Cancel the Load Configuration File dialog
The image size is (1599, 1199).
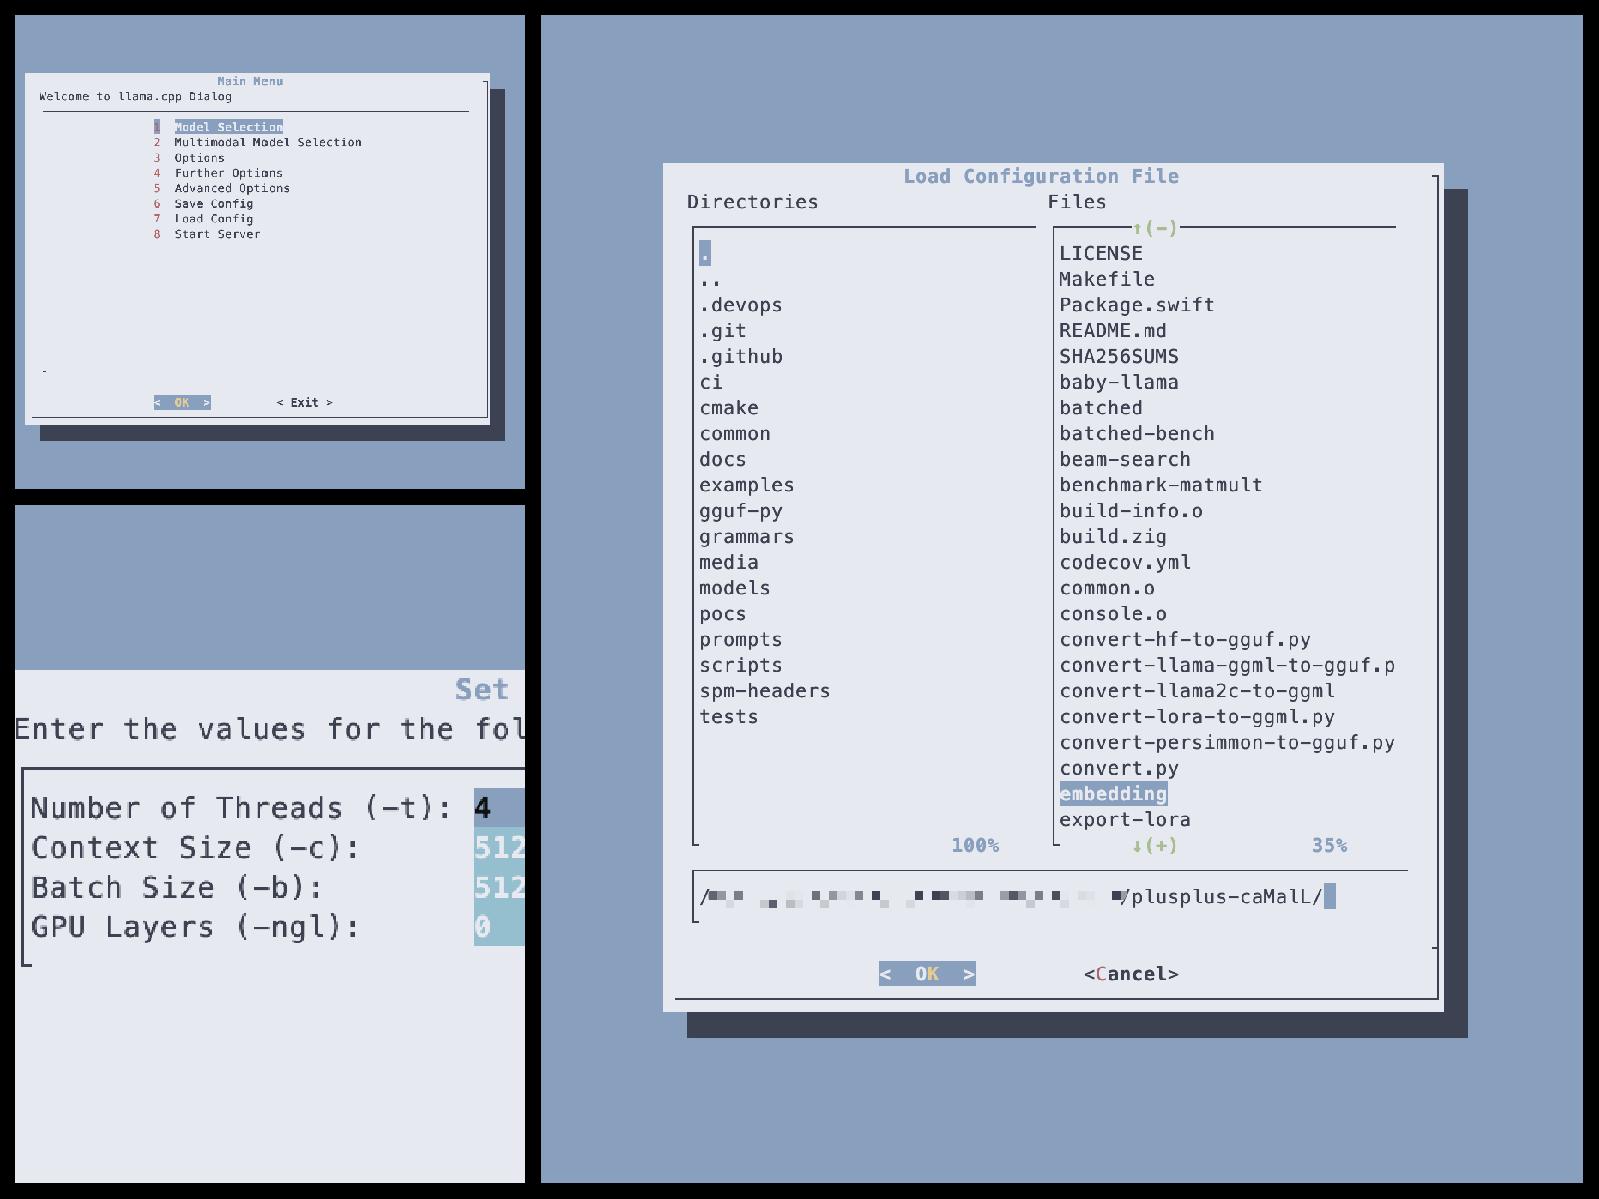[x=1131, y=974]
